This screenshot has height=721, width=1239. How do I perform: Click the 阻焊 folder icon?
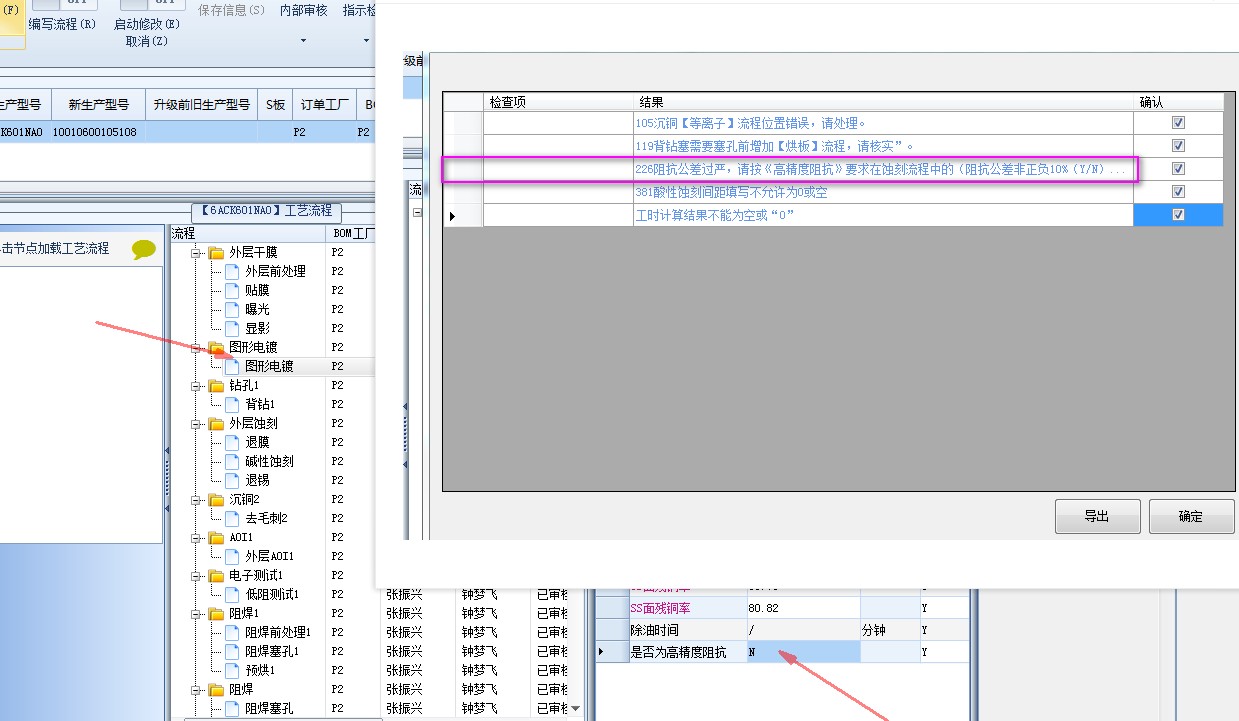[217, 690]
